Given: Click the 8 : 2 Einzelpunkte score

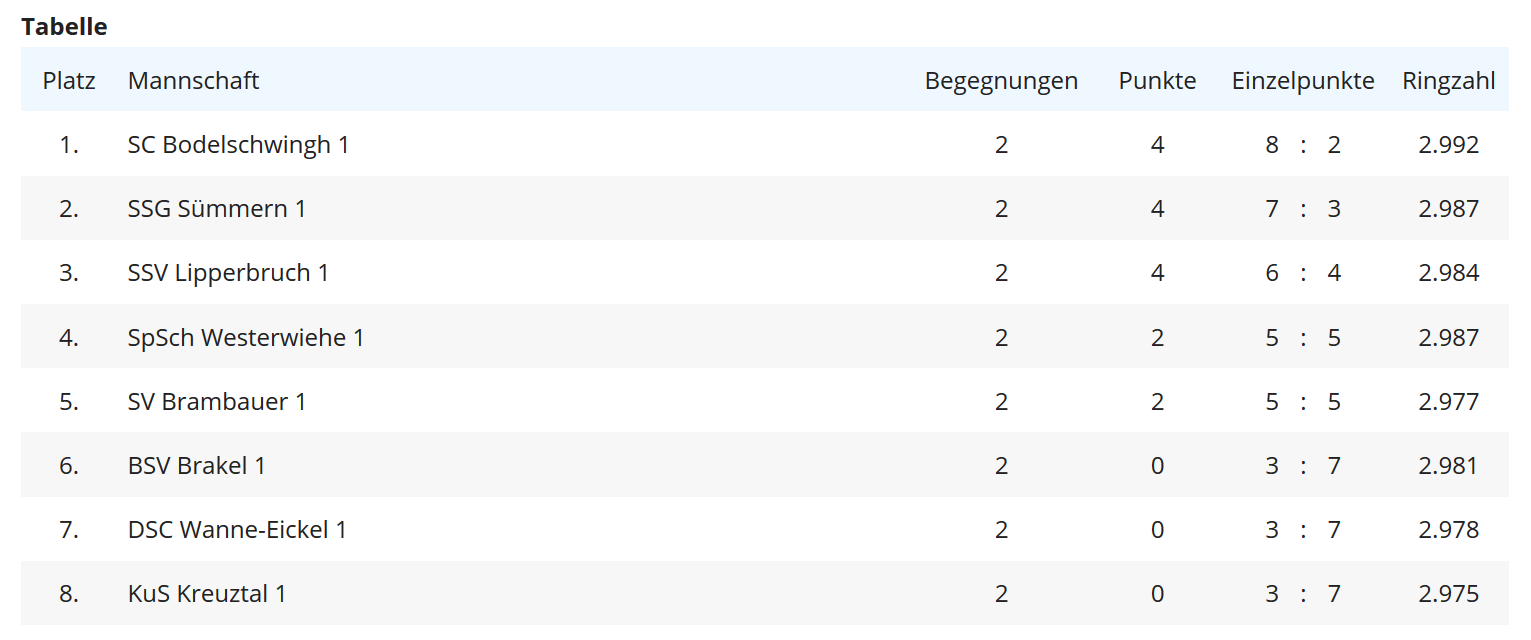Looking at the screenshot, I should click(x=1303, y=145).
